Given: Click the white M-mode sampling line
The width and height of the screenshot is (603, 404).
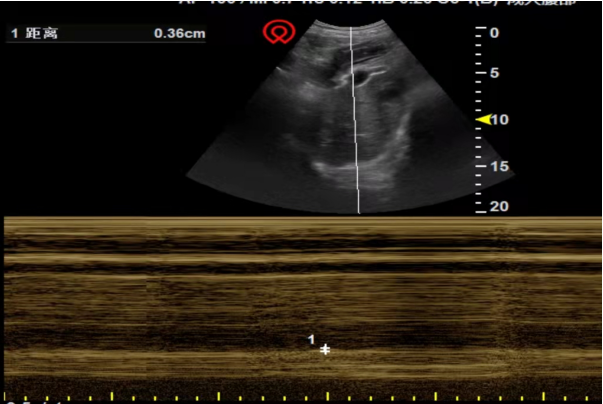Looking at the screenshot, I should (355, 120).
